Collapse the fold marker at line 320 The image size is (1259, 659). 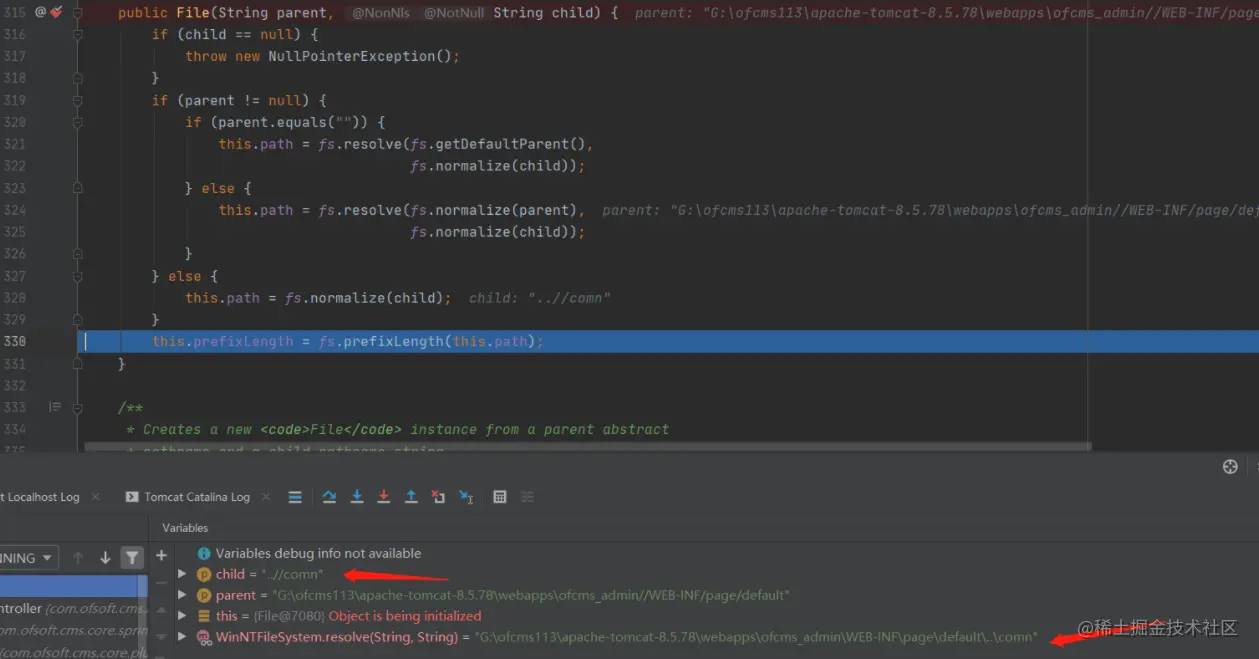tap(78, 122)
